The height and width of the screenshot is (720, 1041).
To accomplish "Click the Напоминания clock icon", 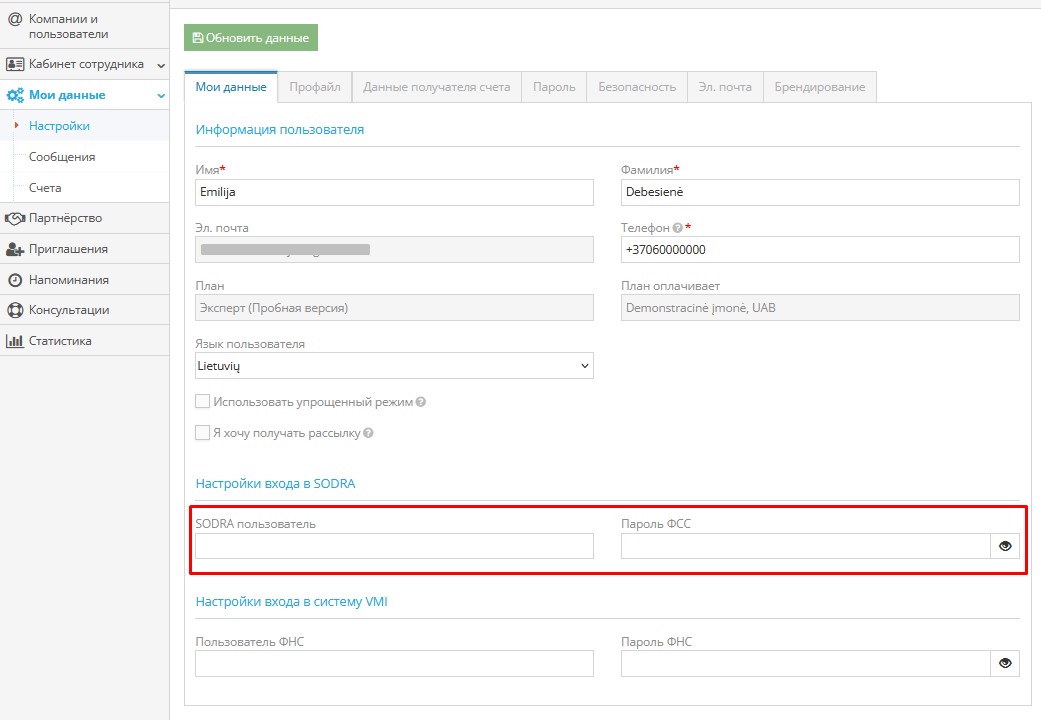I will (15, 280).
